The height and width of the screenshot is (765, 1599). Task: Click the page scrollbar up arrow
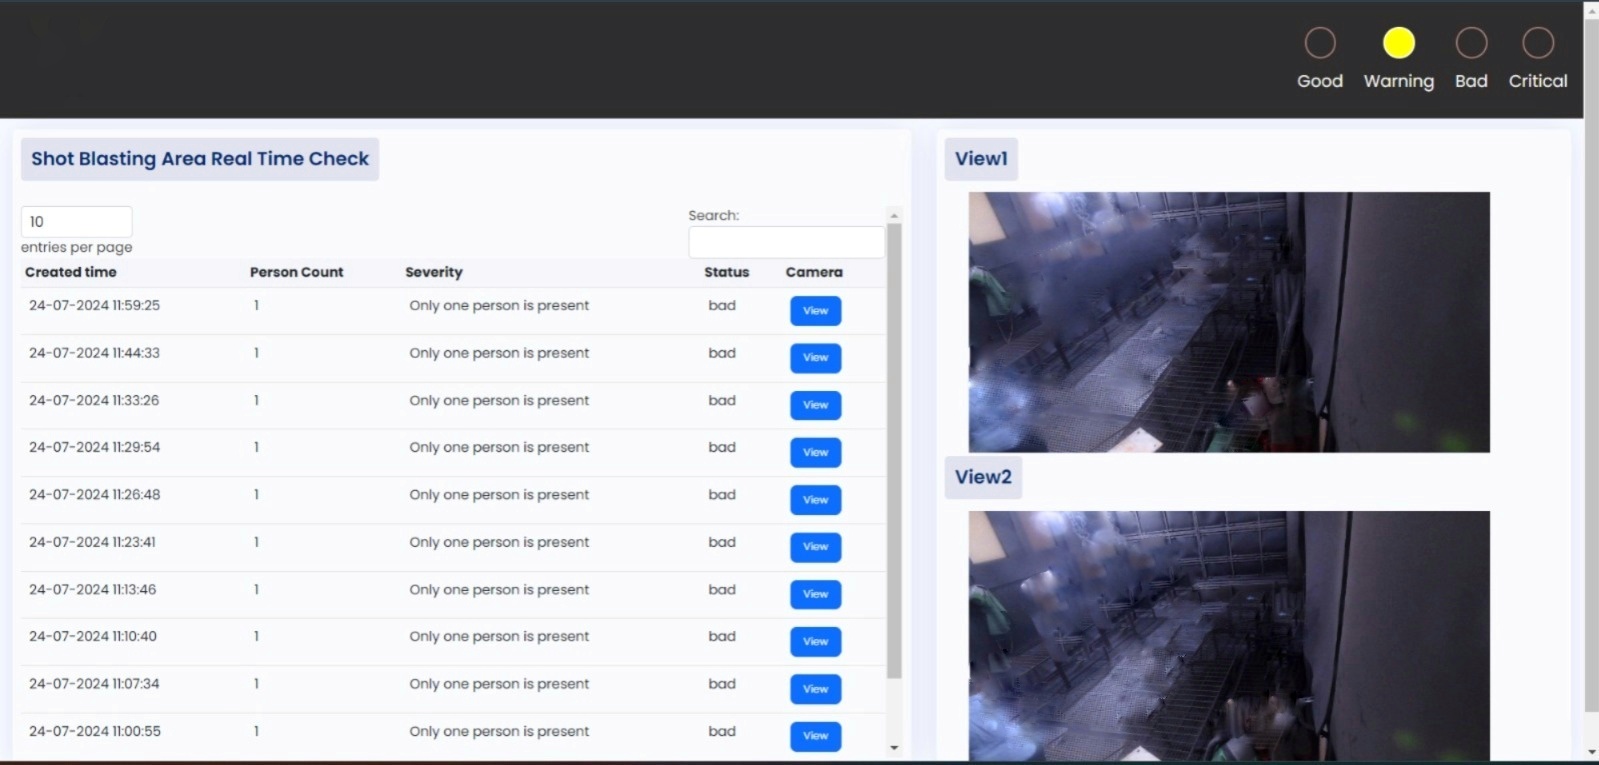[x=1591, y=11]
